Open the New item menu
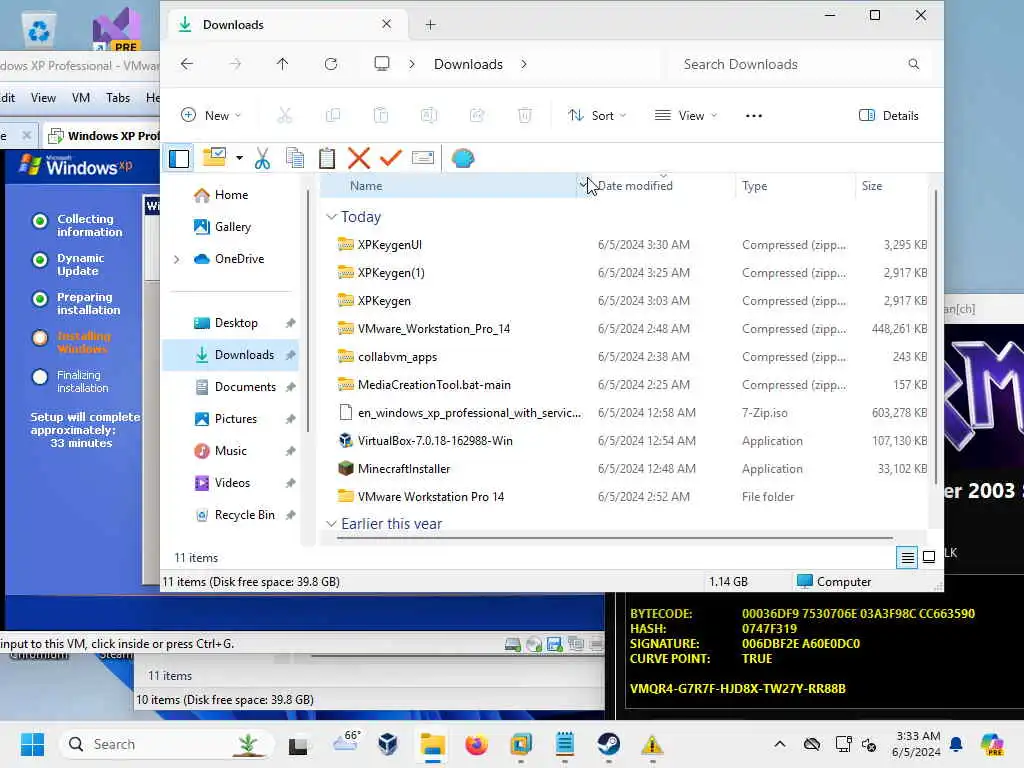The width and height of the screenshot is (1024, 768). [x=211, y=116]
